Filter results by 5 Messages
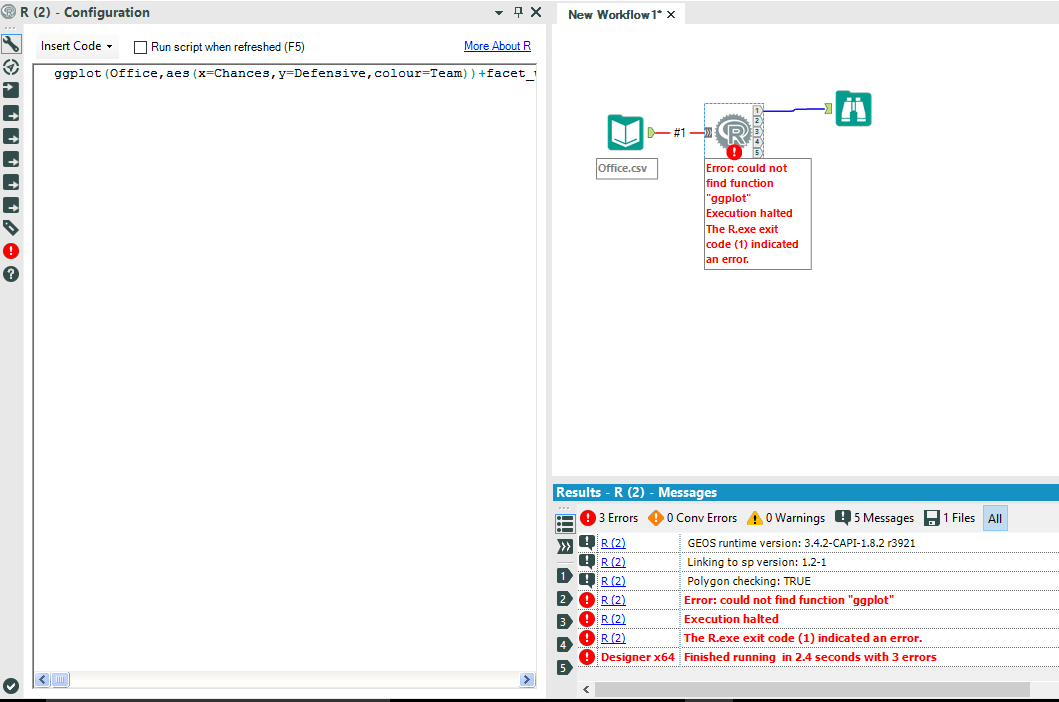The height and width of the screenshot is (702, 1059). point(875,518)
